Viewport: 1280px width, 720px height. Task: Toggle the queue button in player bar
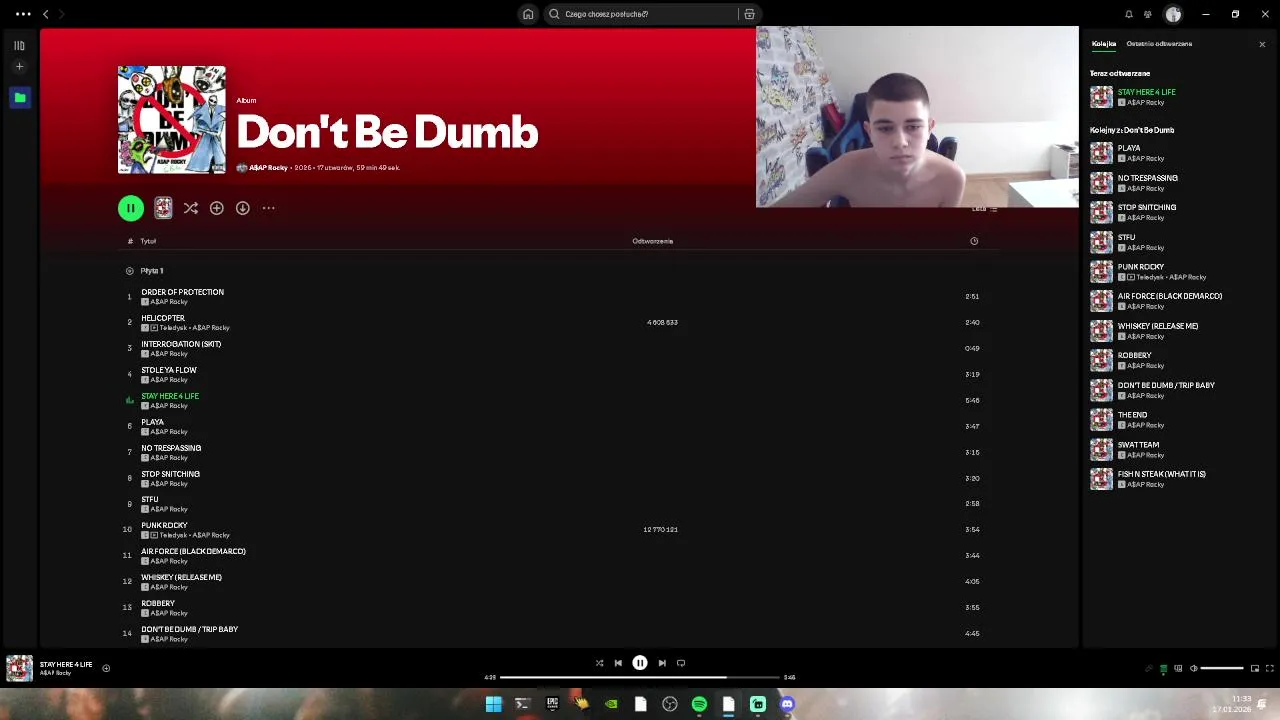pos(1163,668)
